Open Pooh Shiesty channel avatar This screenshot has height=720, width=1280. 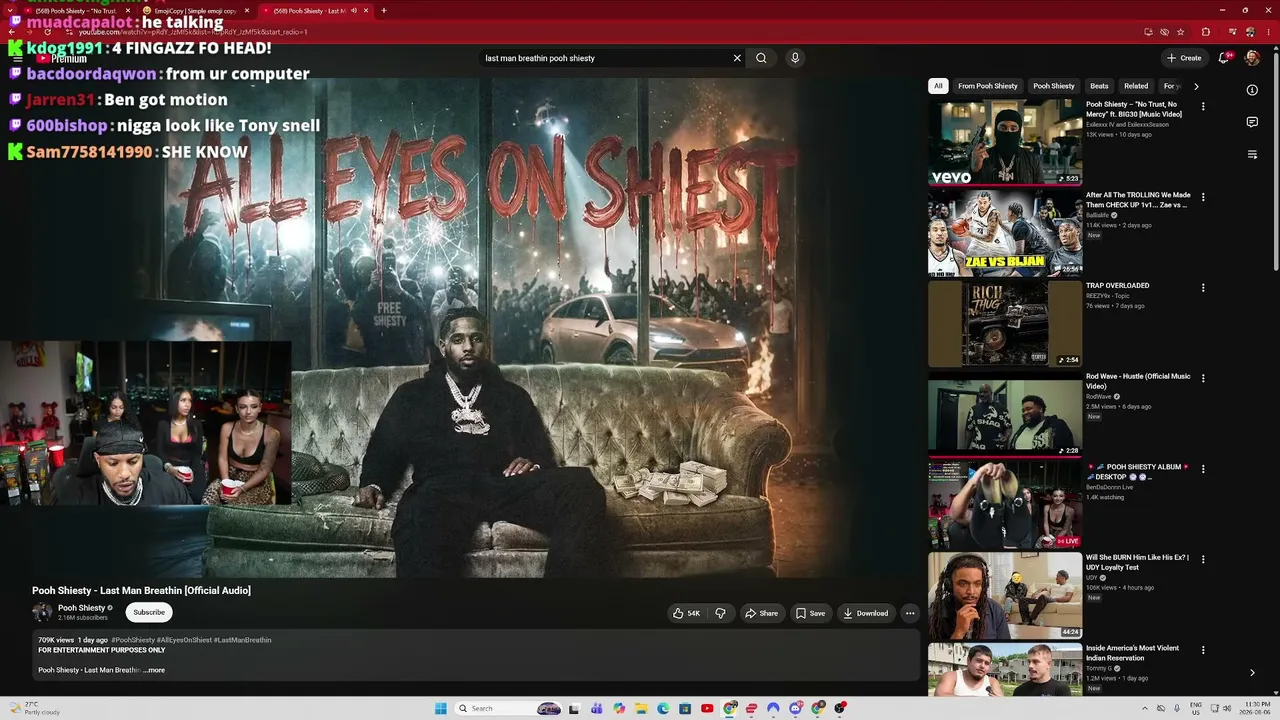pyautogui.click(x=42, y=612)
